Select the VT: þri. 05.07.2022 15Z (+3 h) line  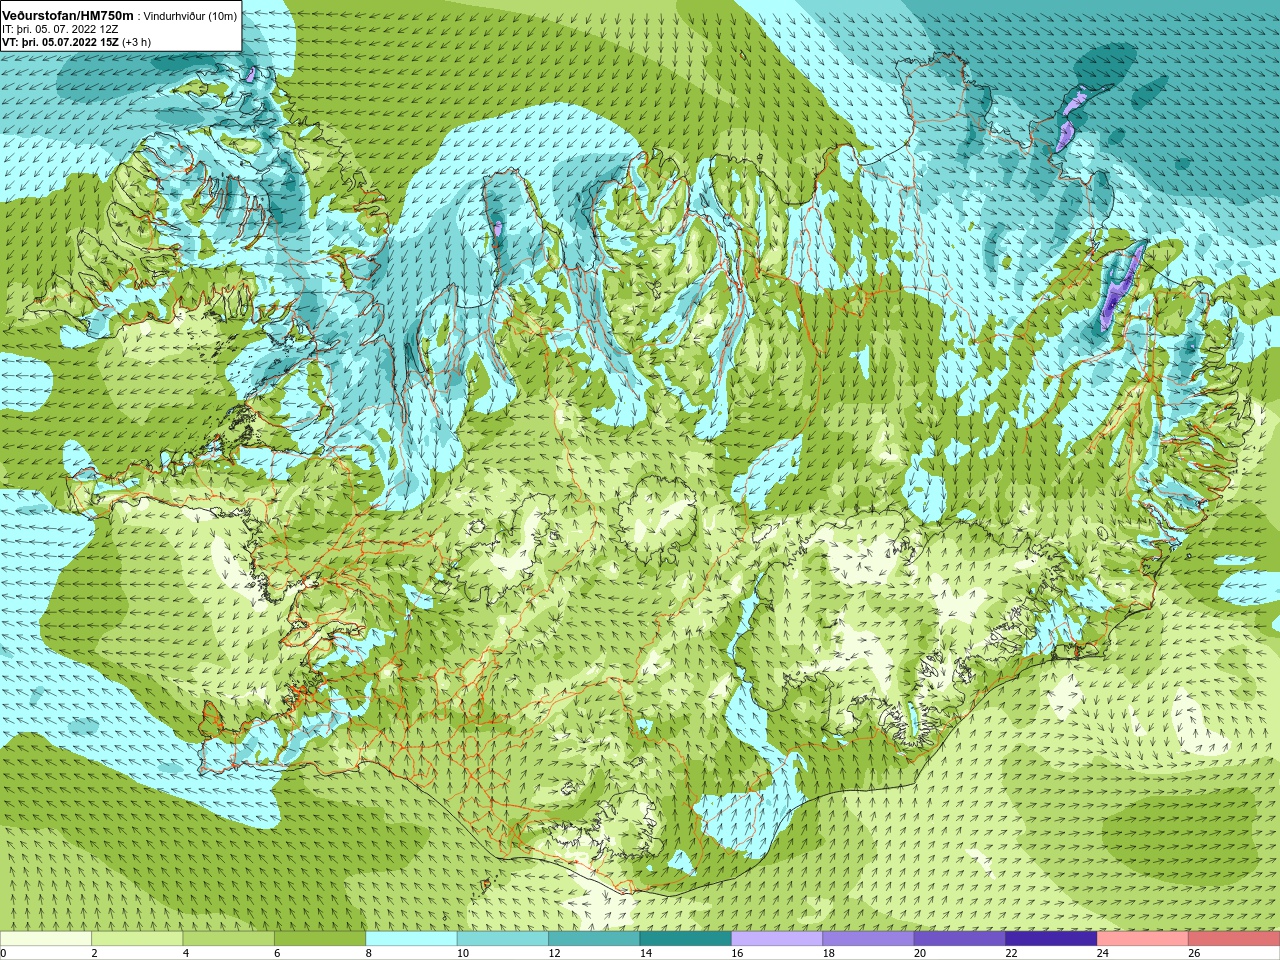click(x=76, y=42)
